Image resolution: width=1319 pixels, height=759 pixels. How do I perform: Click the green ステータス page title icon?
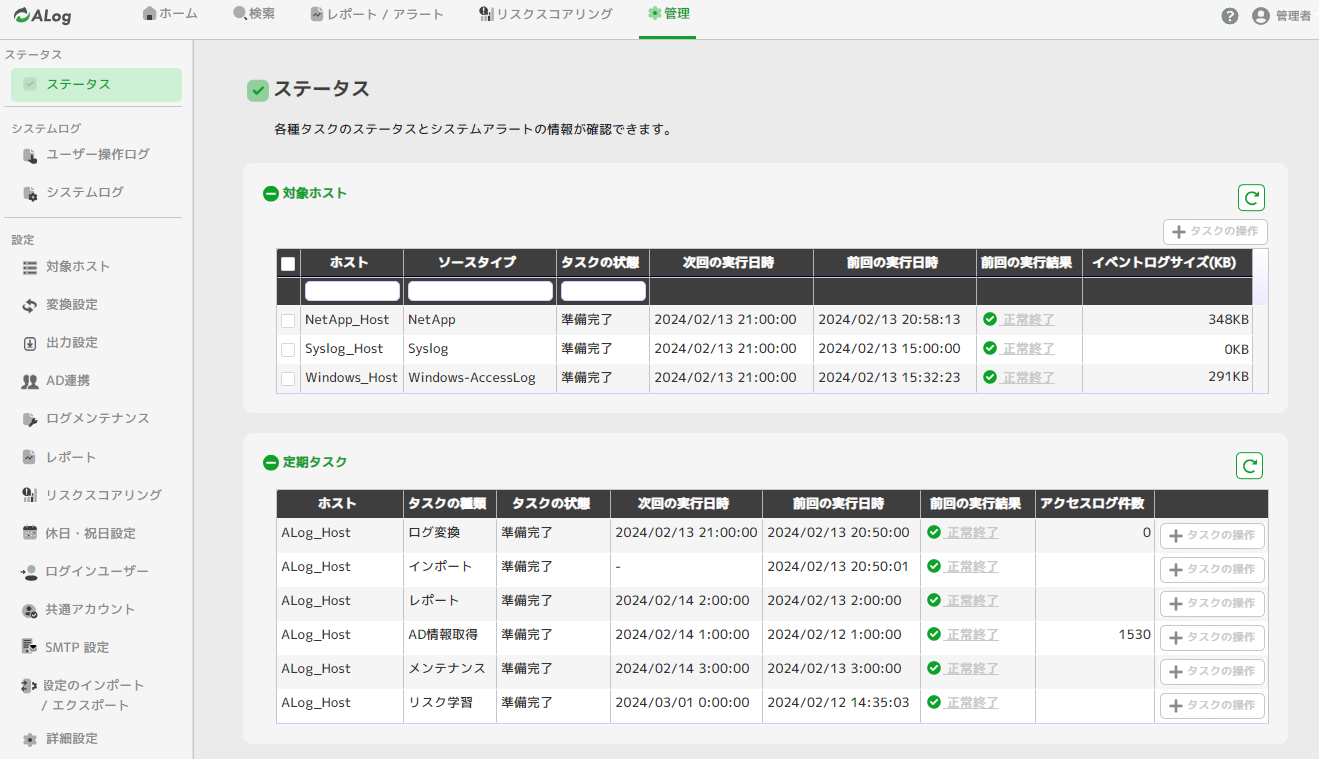[x=258, y=91]
